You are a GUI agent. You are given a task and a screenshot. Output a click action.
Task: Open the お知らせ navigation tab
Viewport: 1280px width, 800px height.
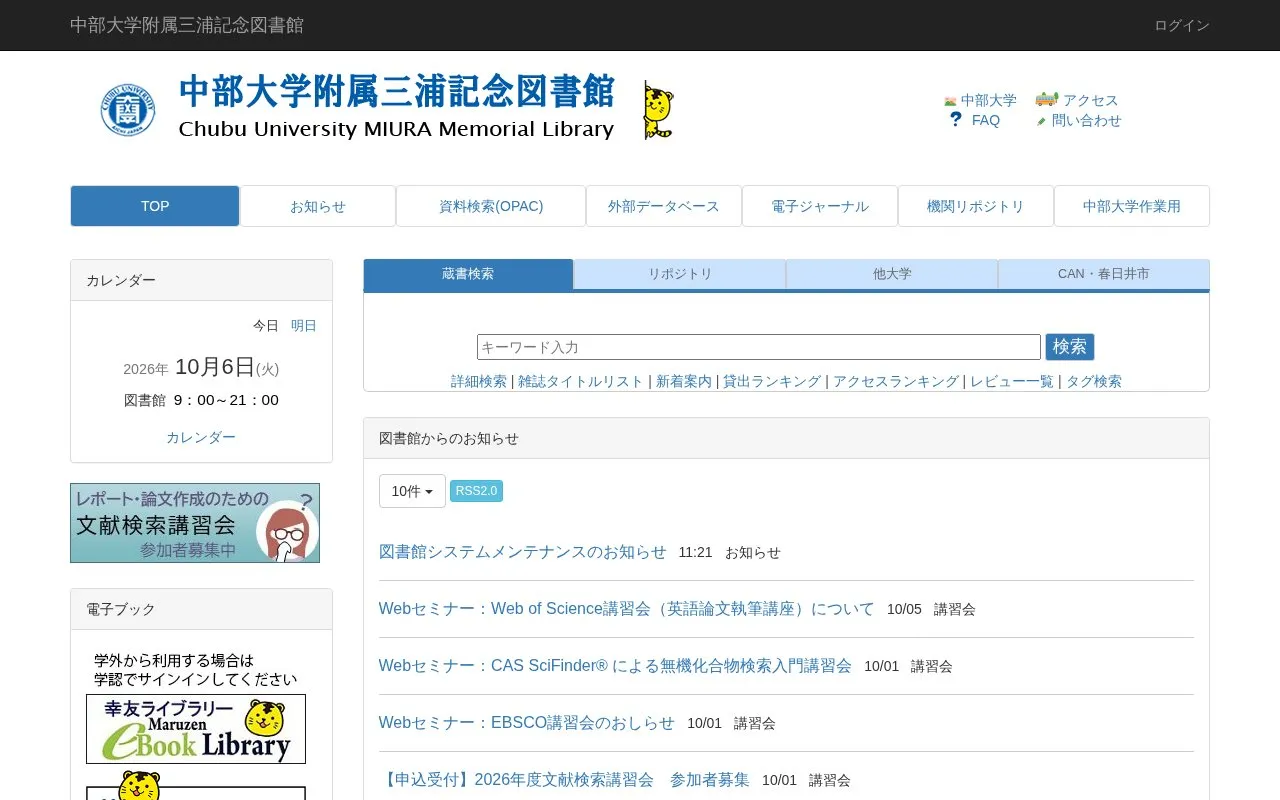[318, 206]
